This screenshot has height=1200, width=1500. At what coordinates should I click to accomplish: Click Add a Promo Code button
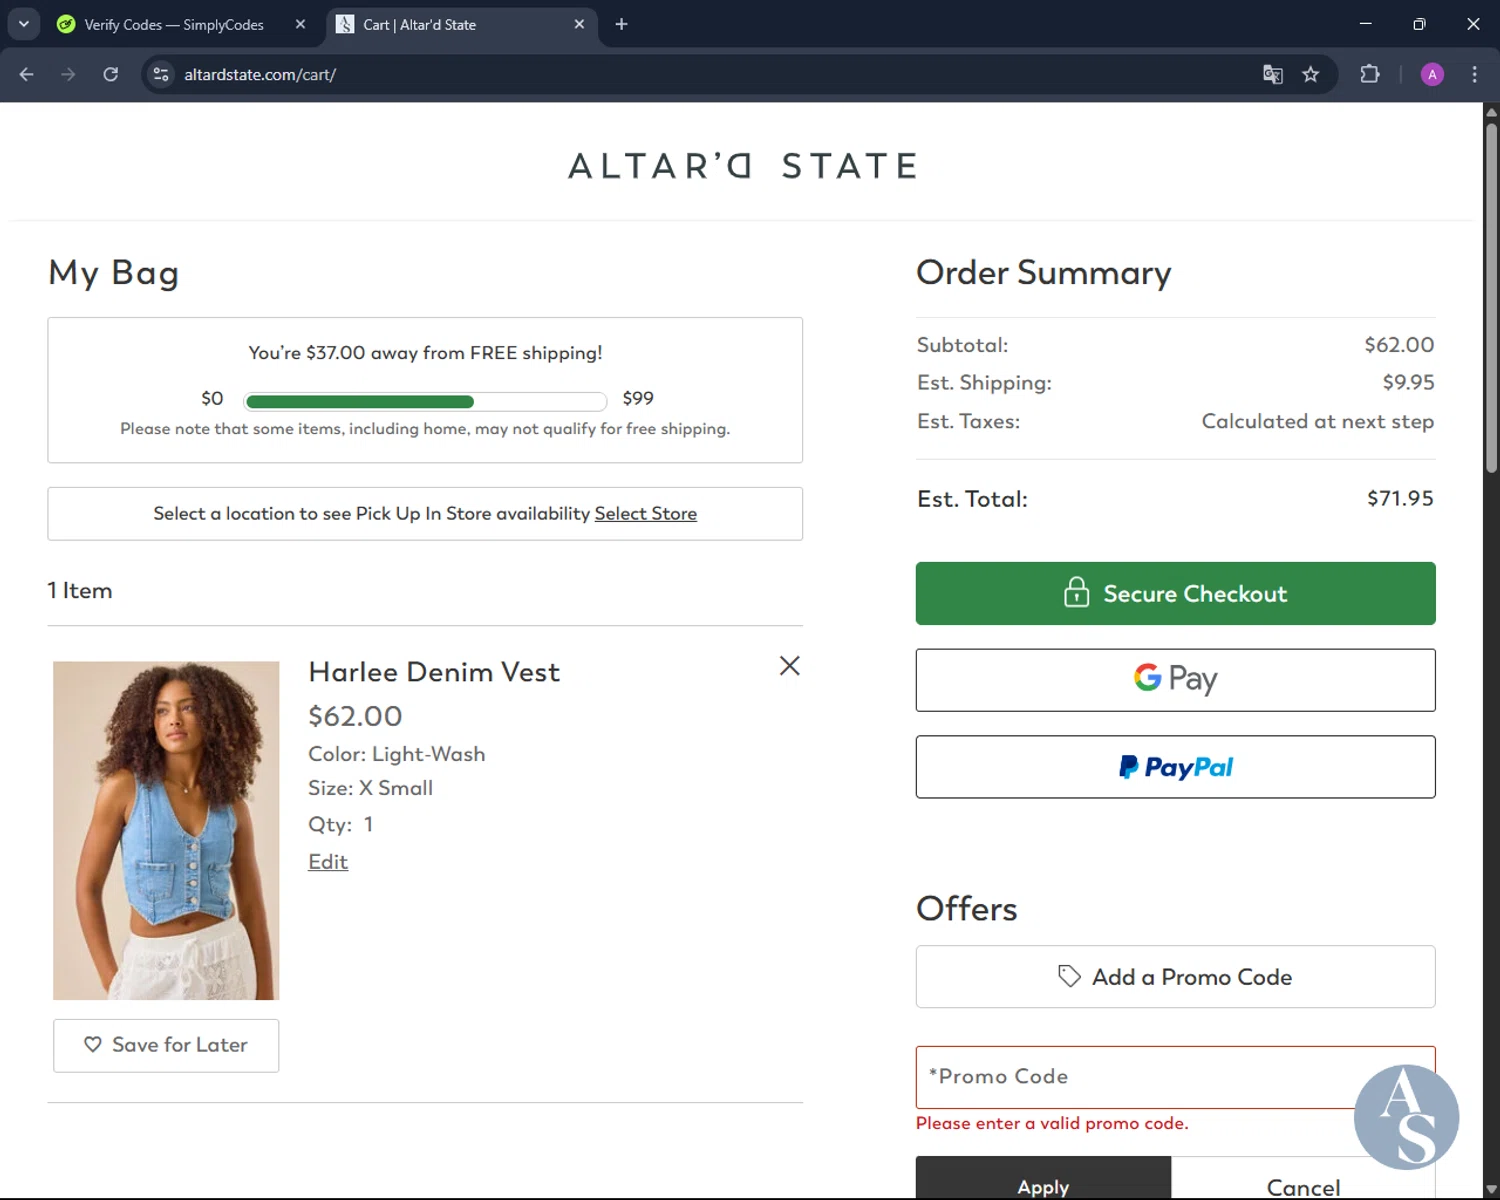(1175, 976)
